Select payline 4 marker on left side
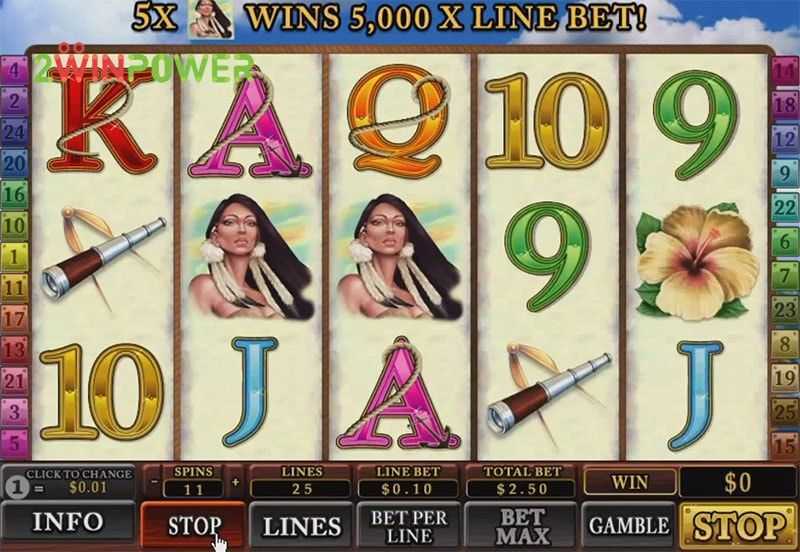 tap(14, 70)
